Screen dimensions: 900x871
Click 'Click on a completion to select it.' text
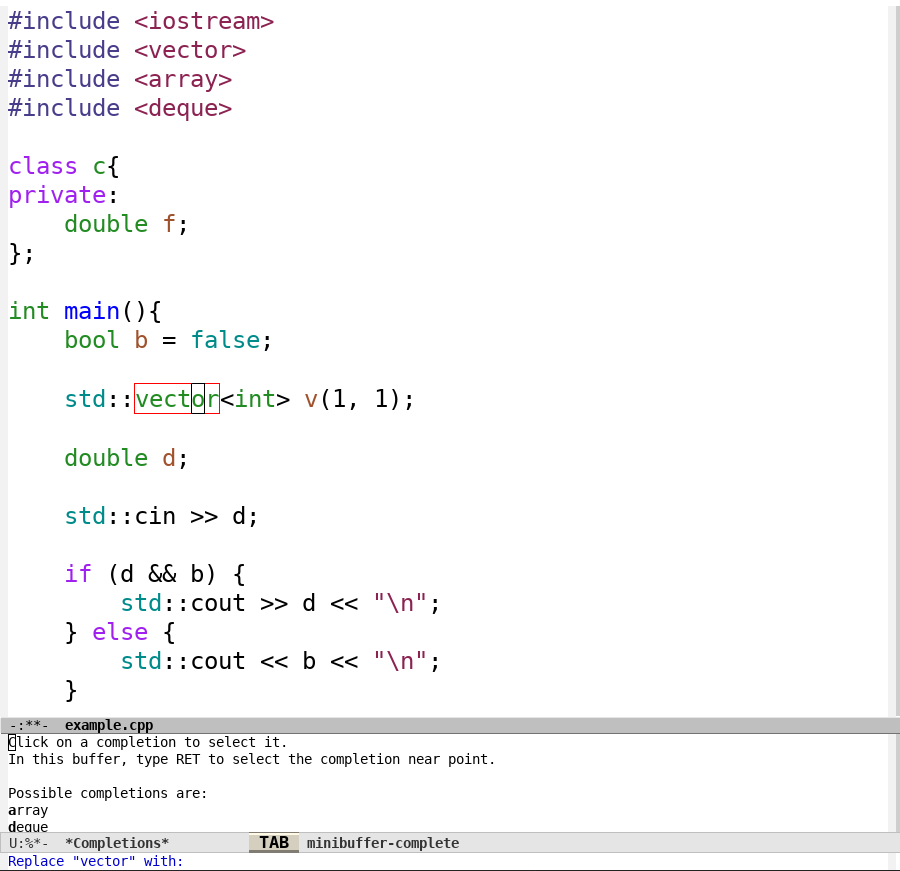pos(148,742)
